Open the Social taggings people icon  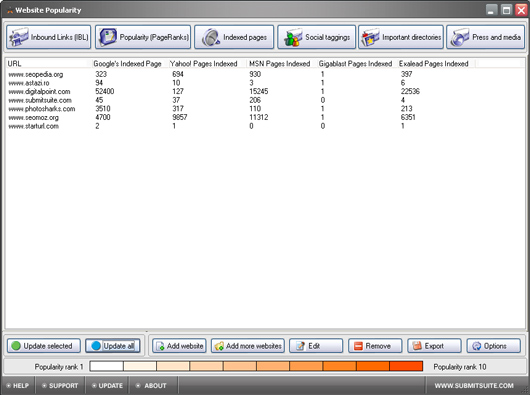click(293, 37)
